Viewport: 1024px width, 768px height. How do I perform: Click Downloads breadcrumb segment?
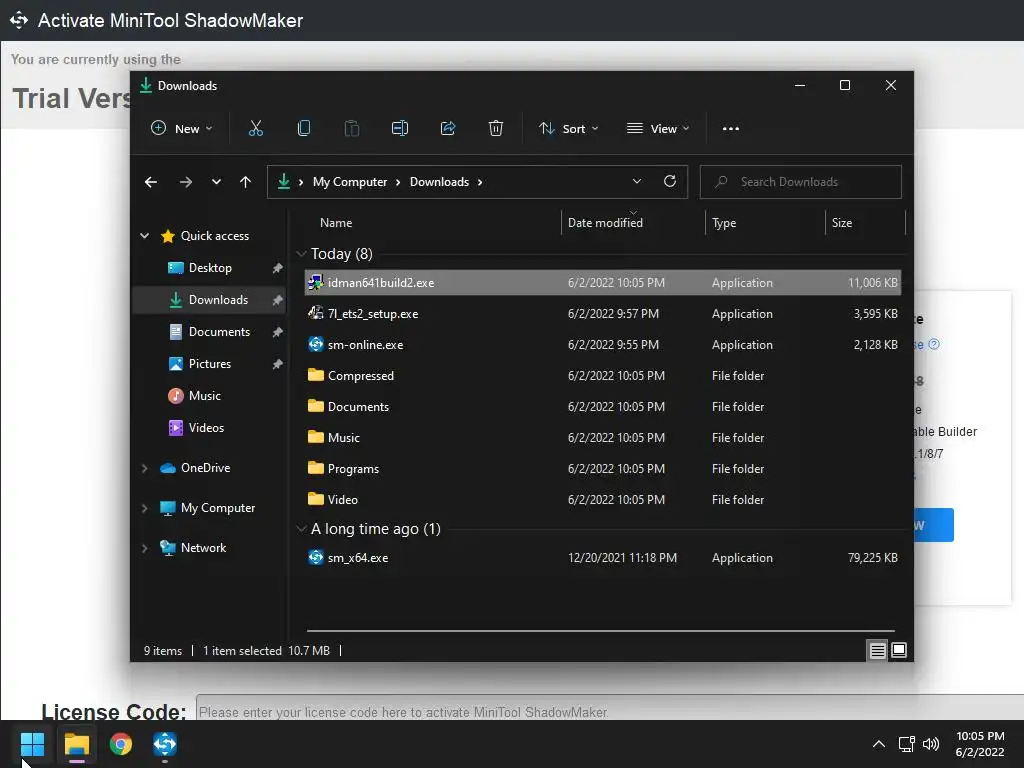[x=439, y=182]
